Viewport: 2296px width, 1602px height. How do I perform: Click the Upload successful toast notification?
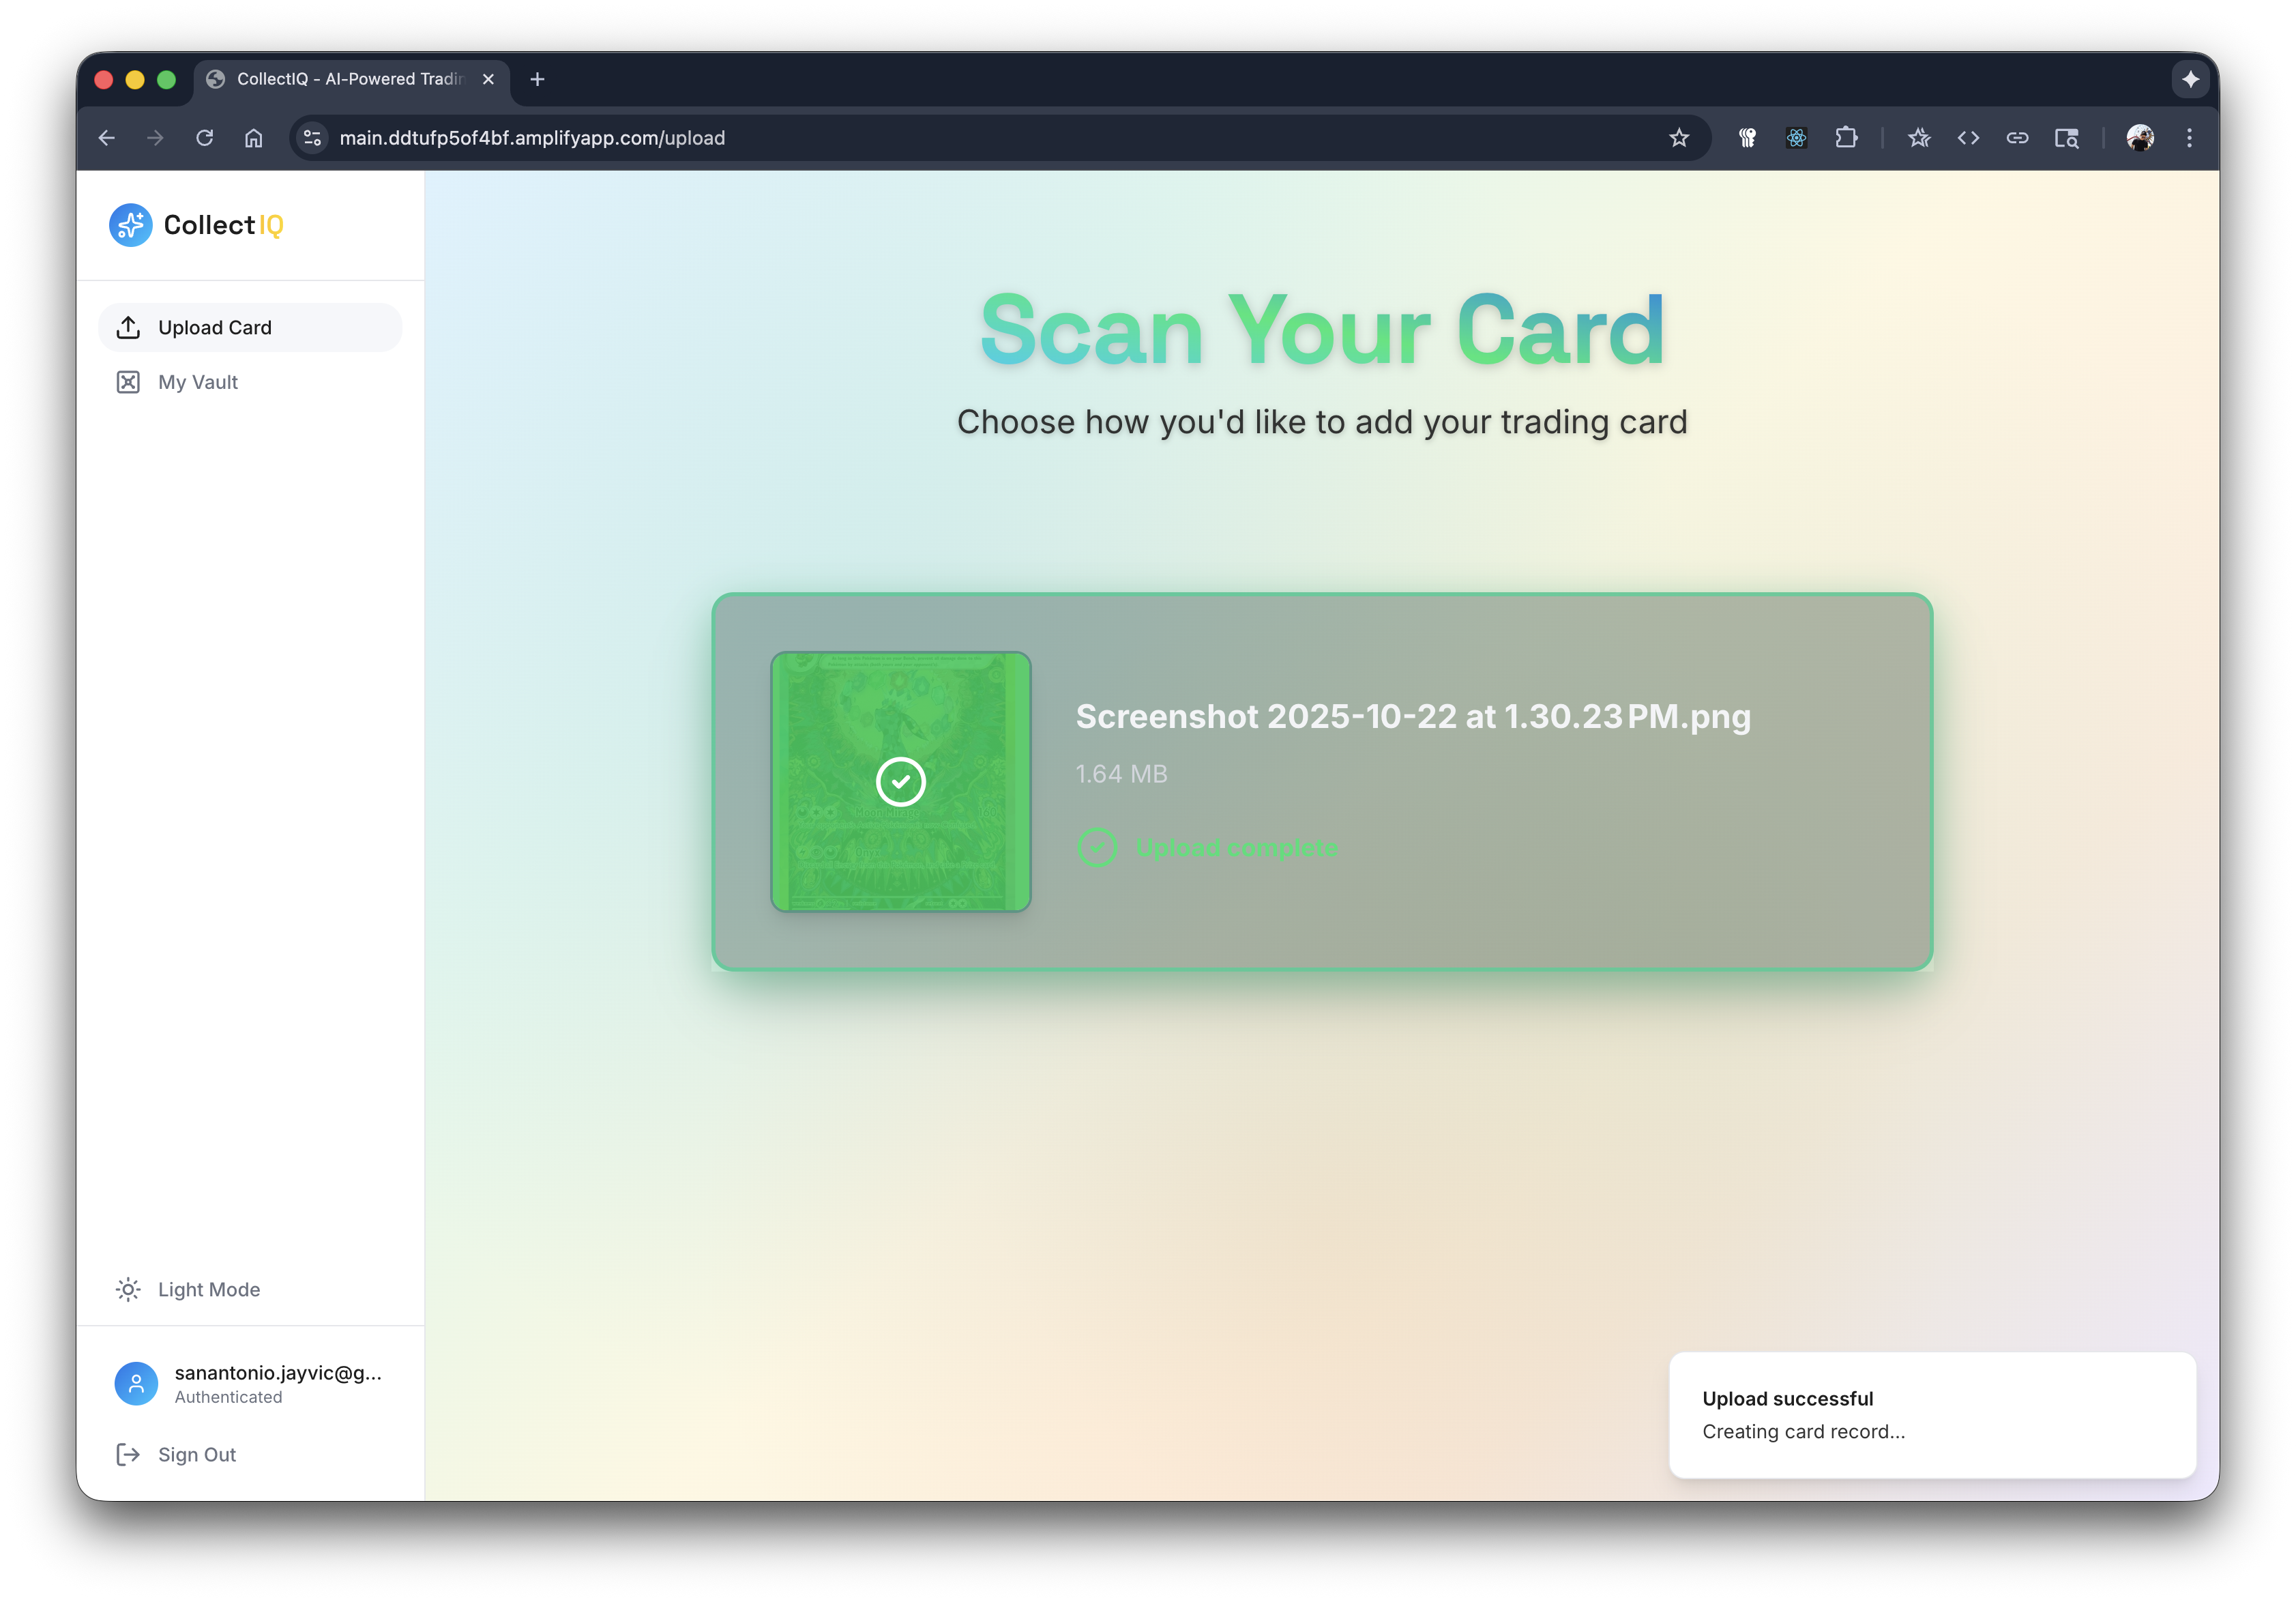pos(1931,1414)
